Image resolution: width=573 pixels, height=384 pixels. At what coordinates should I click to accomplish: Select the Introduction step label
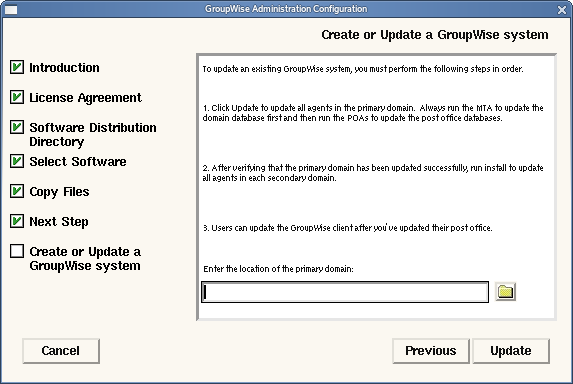tap(64, 68)
